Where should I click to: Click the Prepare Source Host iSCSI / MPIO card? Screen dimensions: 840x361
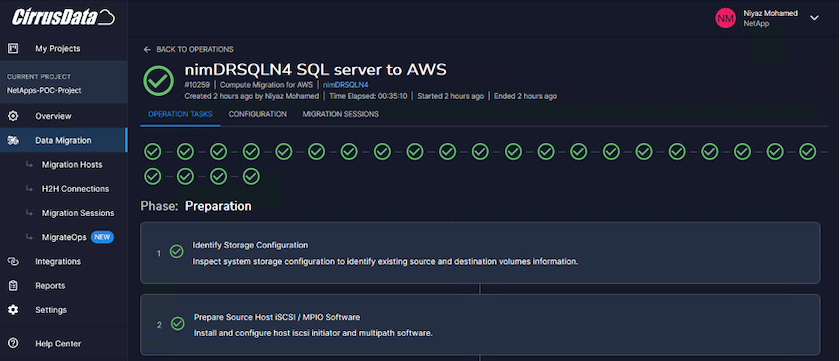[x=480, y=325]
